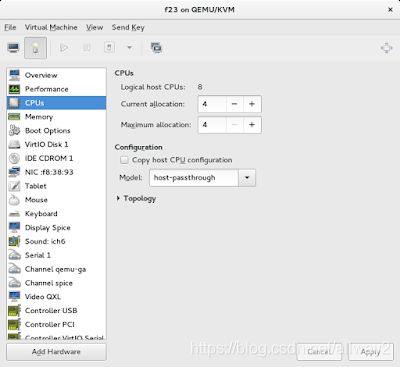Select Mouse in hardware list
The image size is (400, 367).
pyautogui.click(x=56, y=200)
